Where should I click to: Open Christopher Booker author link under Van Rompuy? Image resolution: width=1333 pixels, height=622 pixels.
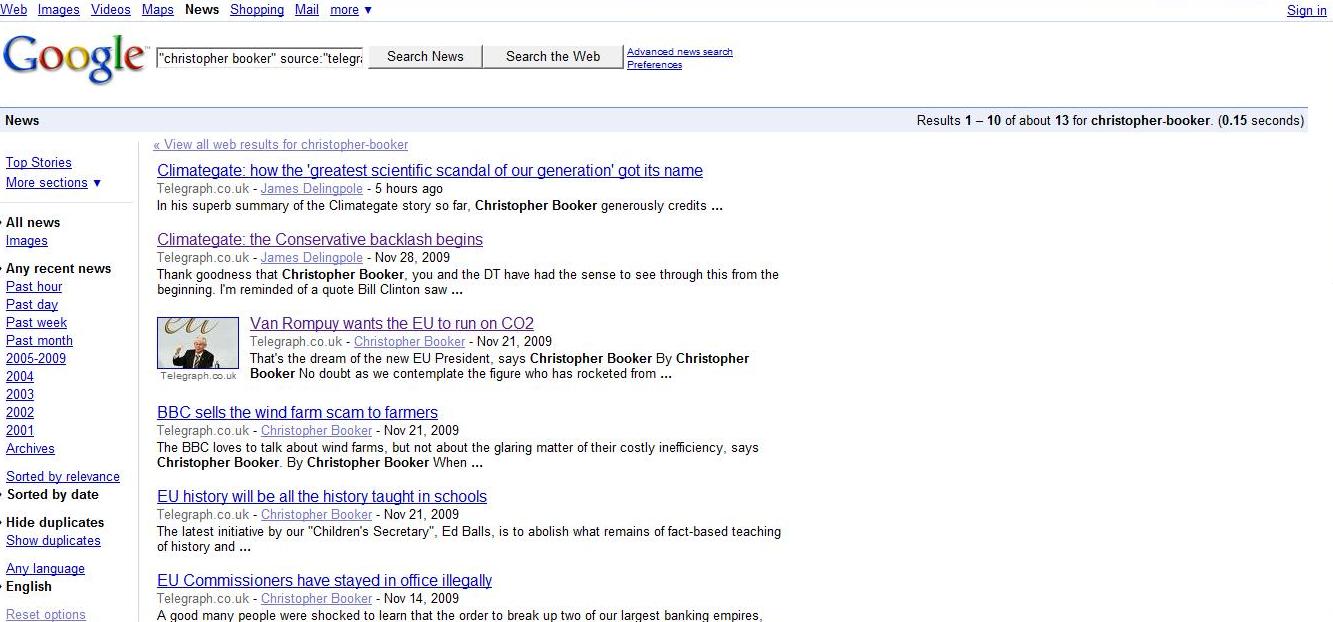coord(409,342)
